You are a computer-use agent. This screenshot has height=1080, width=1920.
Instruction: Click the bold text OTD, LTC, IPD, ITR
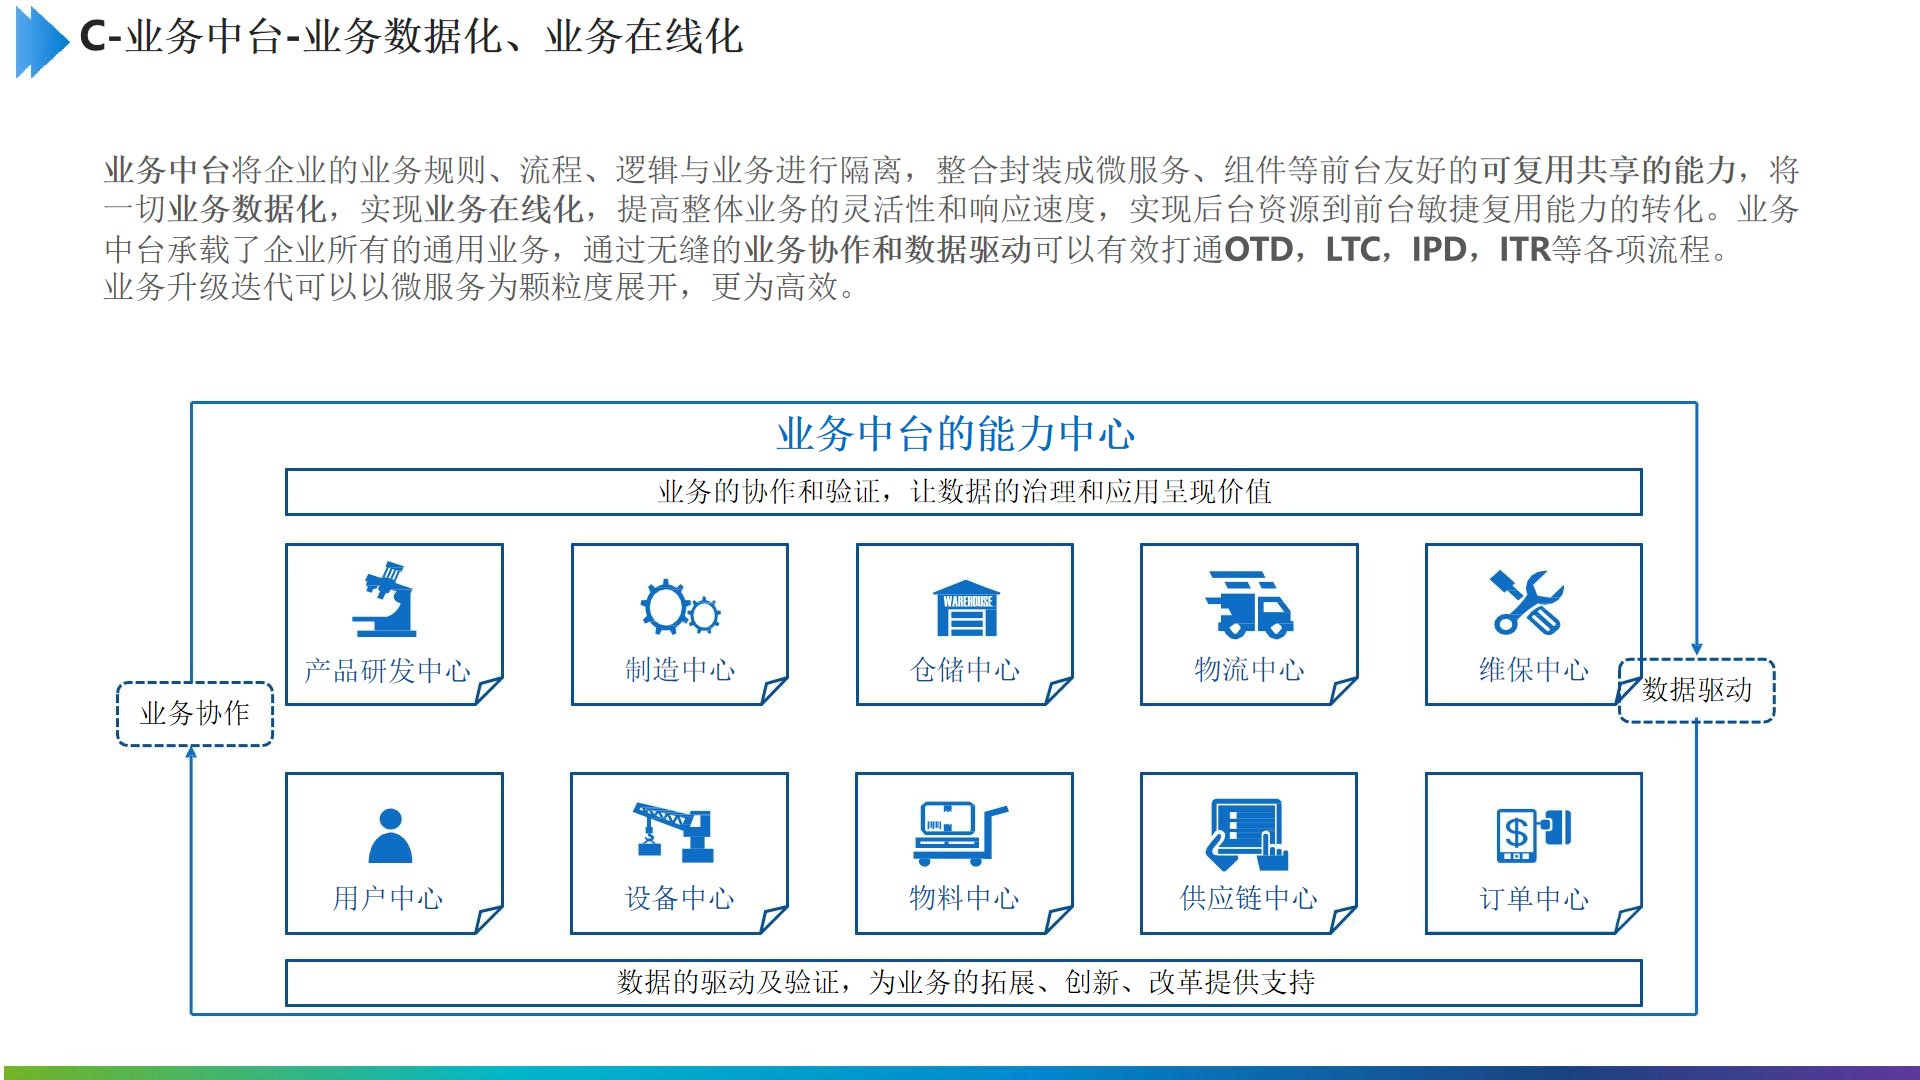(1387, 249)
